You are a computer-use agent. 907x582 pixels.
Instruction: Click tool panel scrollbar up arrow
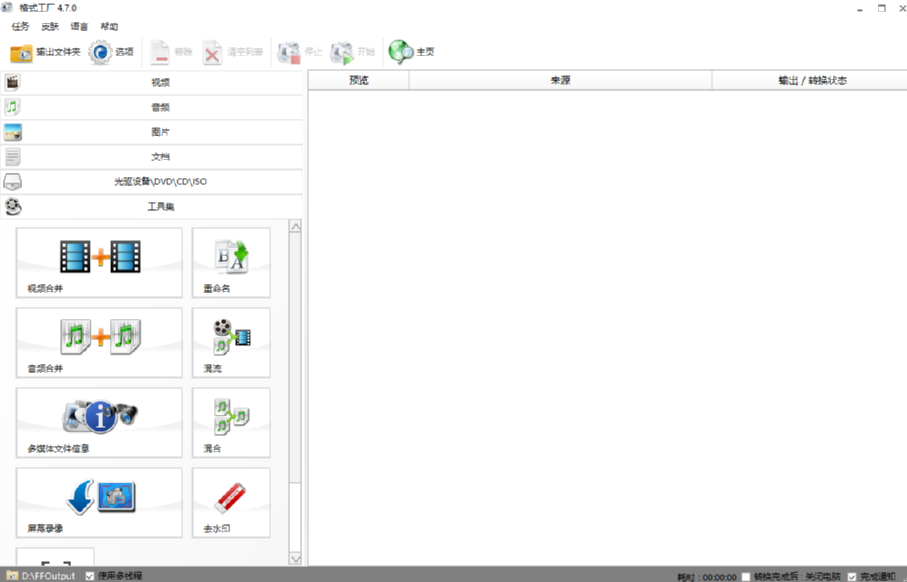tap(295, 226)
